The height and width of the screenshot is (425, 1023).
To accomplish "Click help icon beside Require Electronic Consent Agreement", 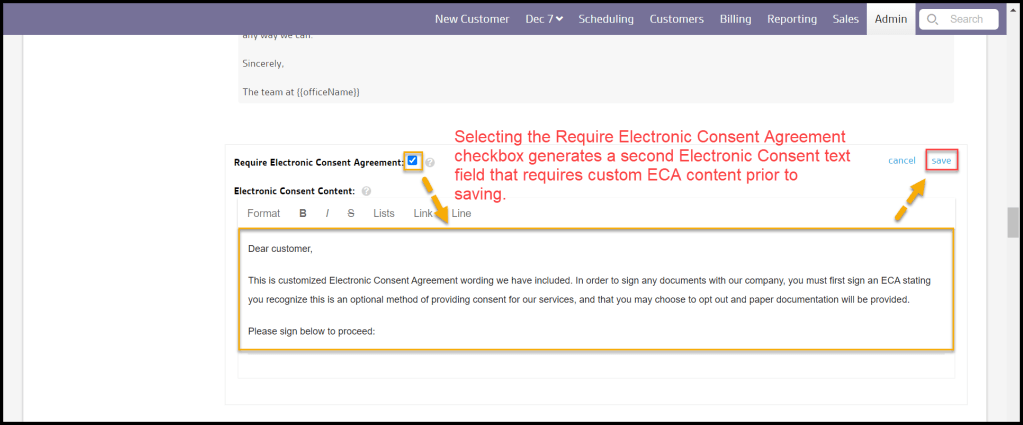I will 430,162.
